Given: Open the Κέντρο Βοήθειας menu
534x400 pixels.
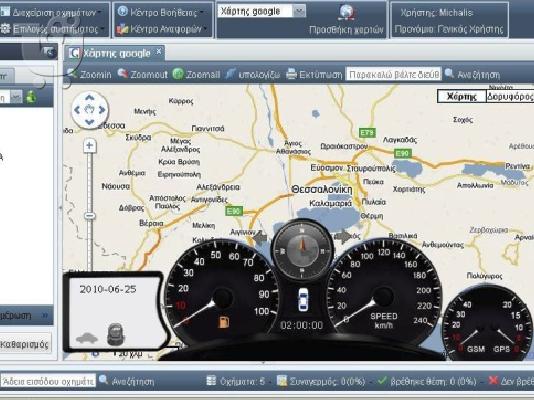Looking at the screenshot, I should click(x=160, y=12).
